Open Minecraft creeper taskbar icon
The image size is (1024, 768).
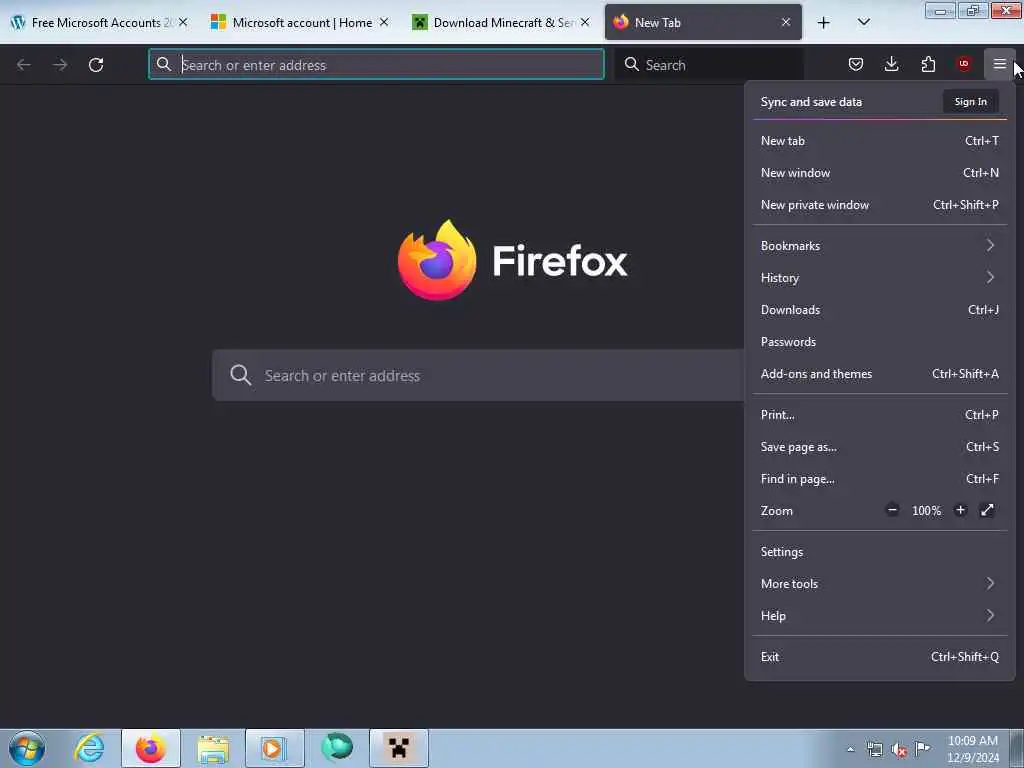coord(398,748)
